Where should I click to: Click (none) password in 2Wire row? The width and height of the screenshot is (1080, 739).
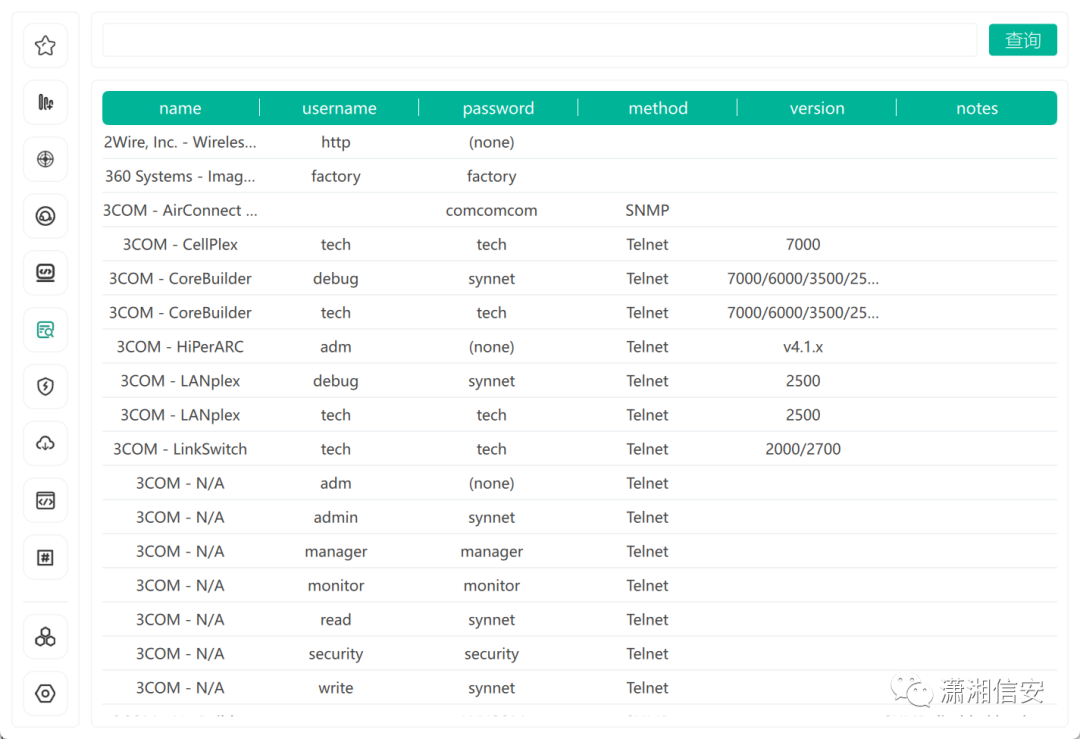491,143
